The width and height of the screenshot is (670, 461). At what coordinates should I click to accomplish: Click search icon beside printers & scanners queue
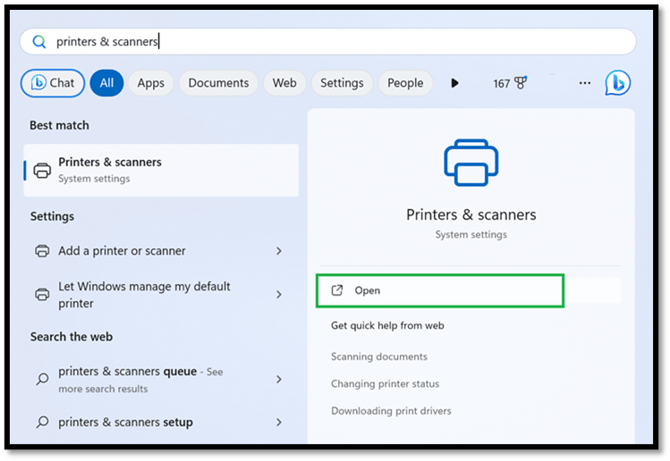[x=42, y=379]
